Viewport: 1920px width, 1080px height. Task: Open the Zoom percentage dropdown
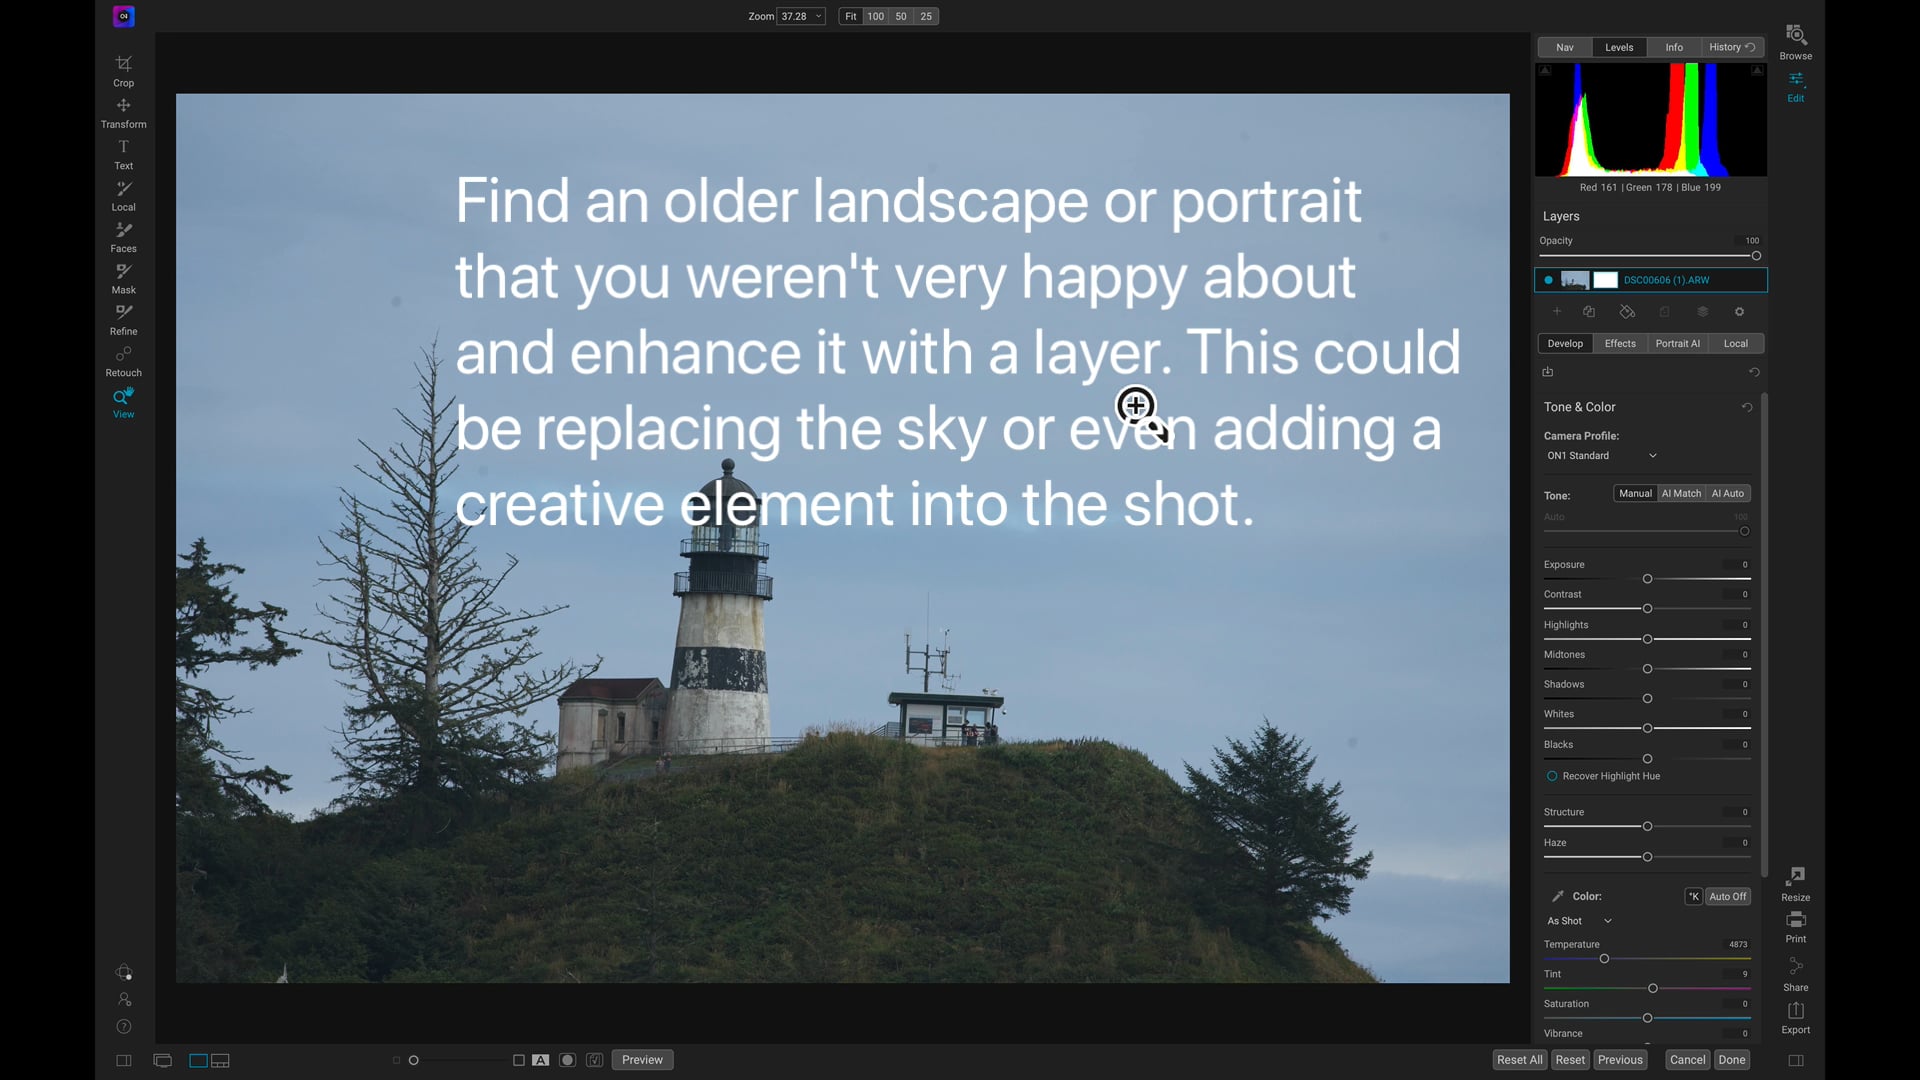point(802,16)
